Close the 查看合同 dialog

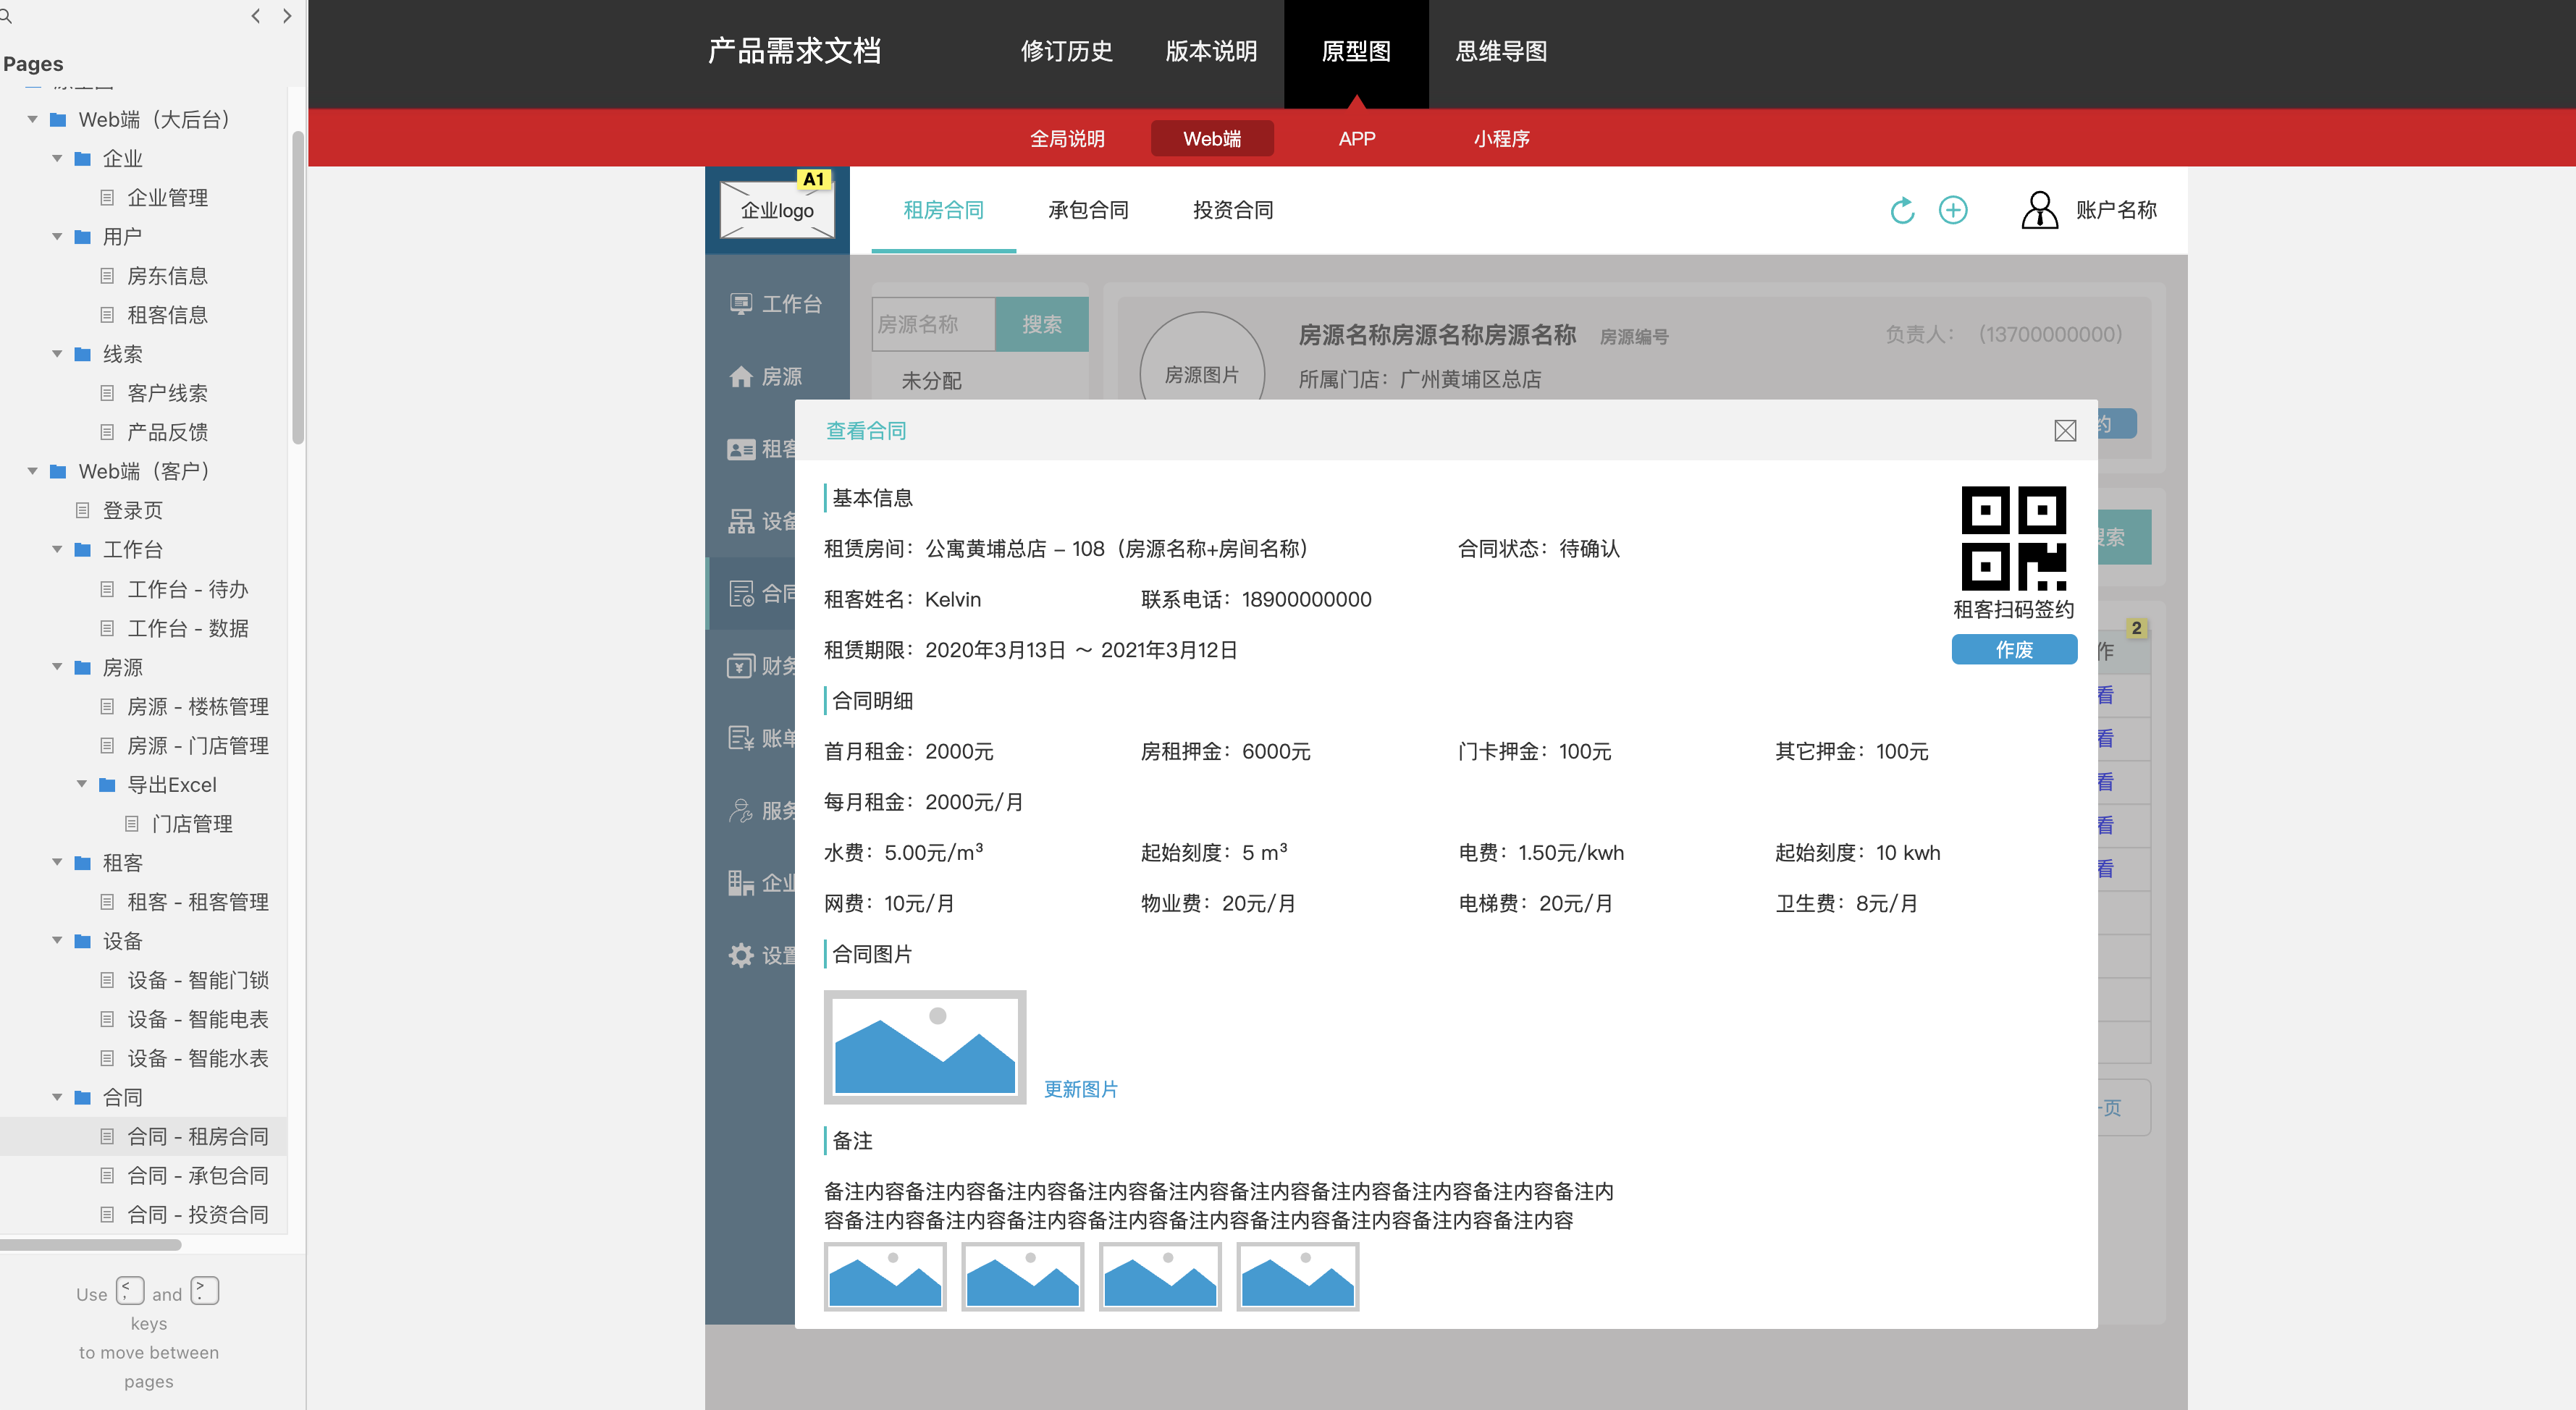coord(2065,430)
